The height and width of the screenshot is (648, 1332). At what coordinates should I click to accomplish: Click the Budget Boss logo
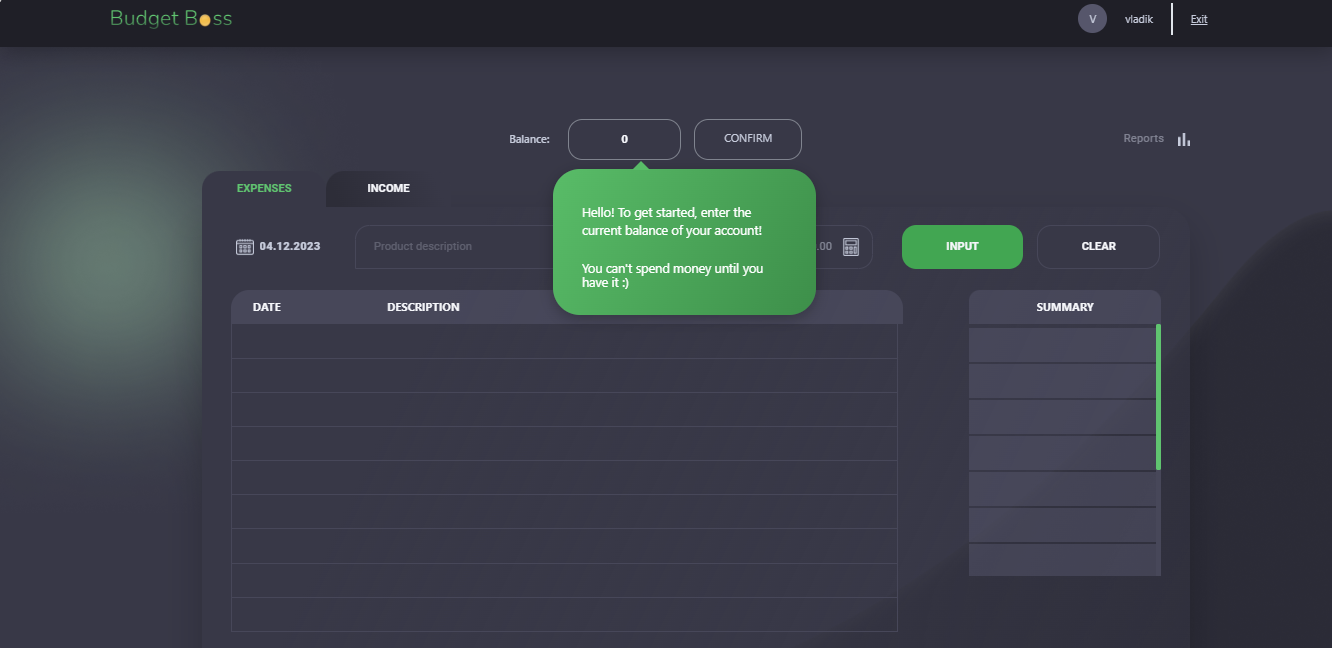pyautogui.click(x=171, y=19)
